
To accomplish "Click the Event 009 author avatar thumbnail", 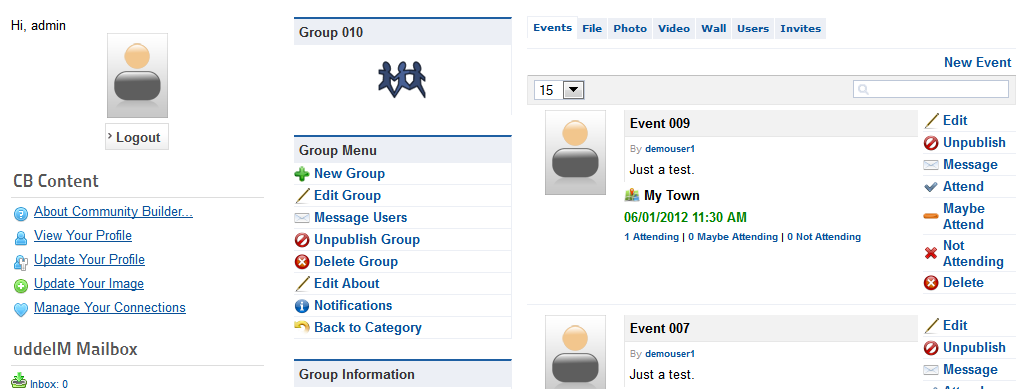I will pos(576,152).
